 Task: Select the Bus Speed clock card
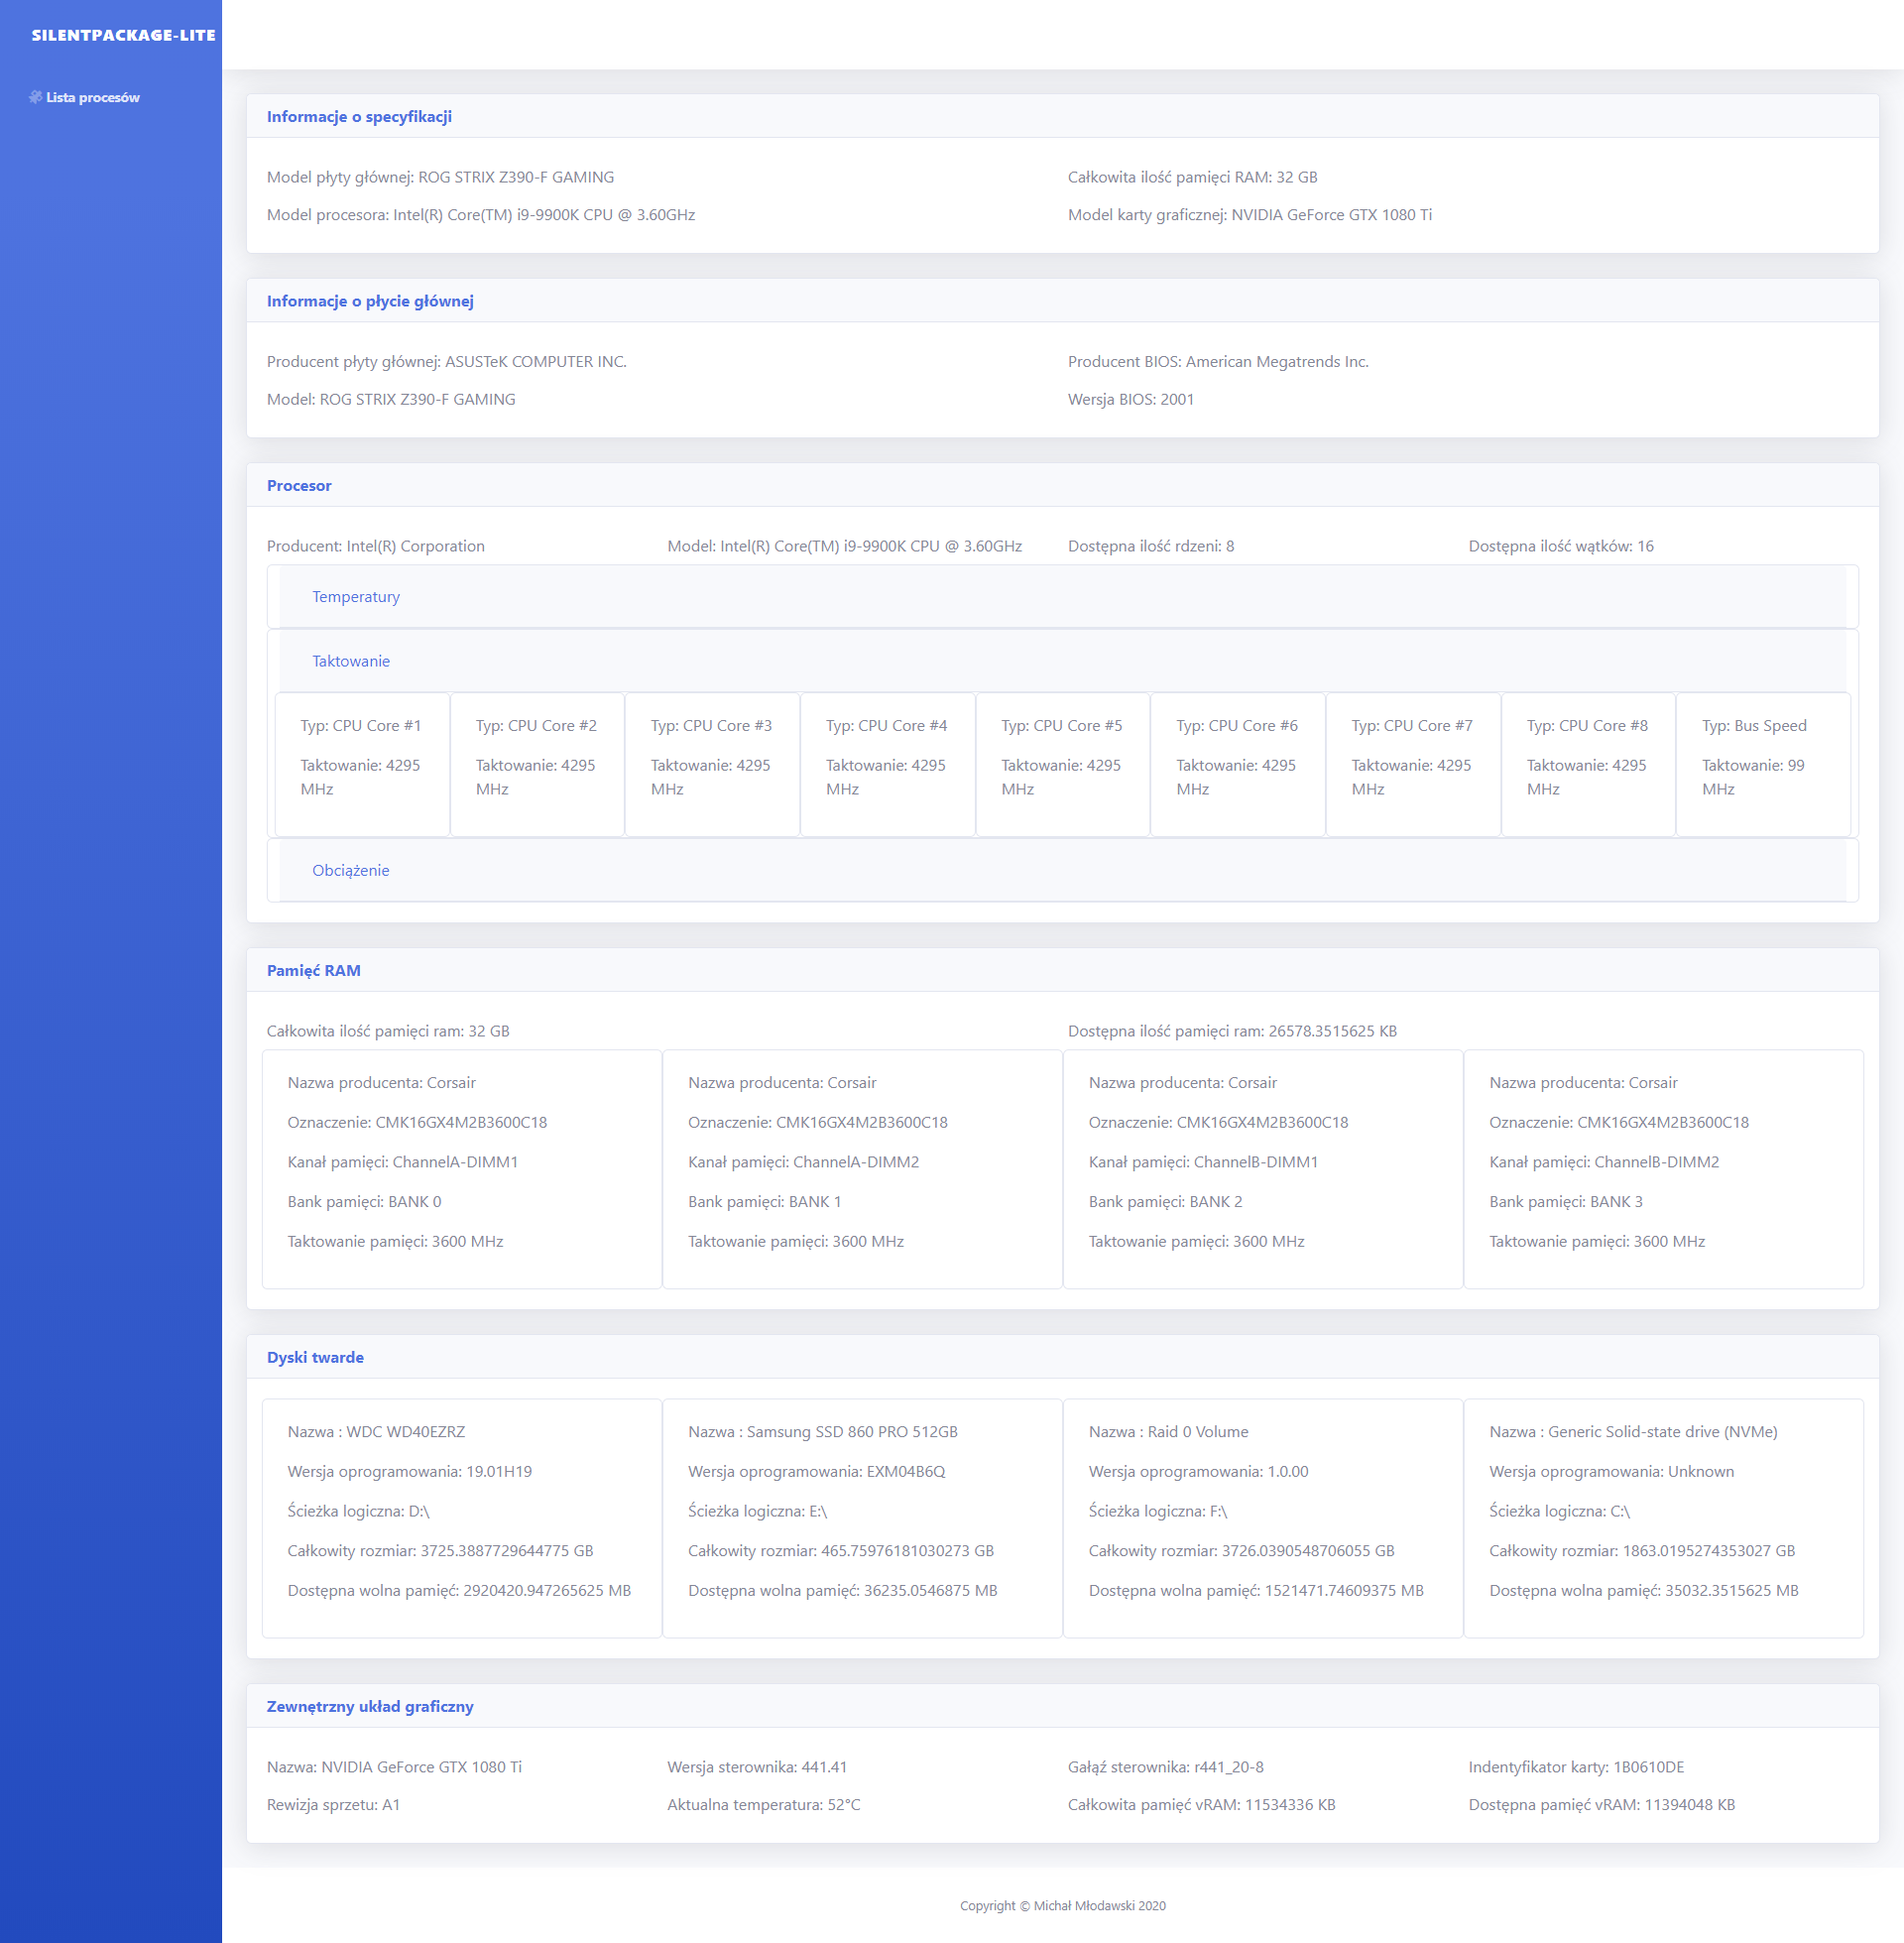[x=1762, y=764]
